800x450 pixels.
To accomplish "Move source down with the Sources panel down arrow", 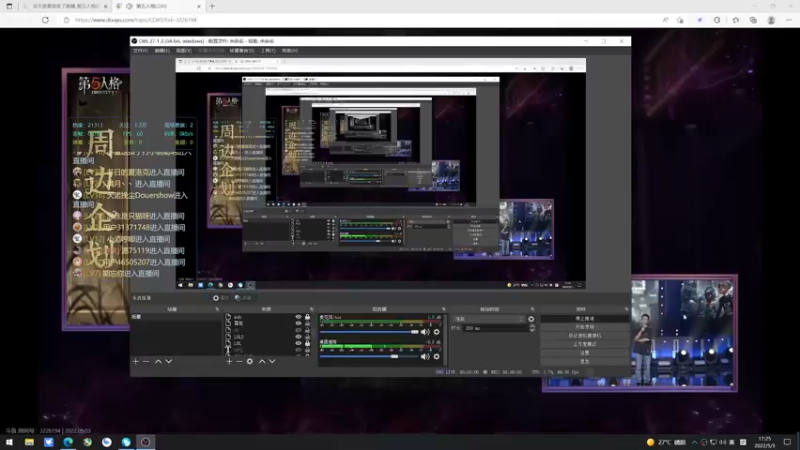I will 272,361.
